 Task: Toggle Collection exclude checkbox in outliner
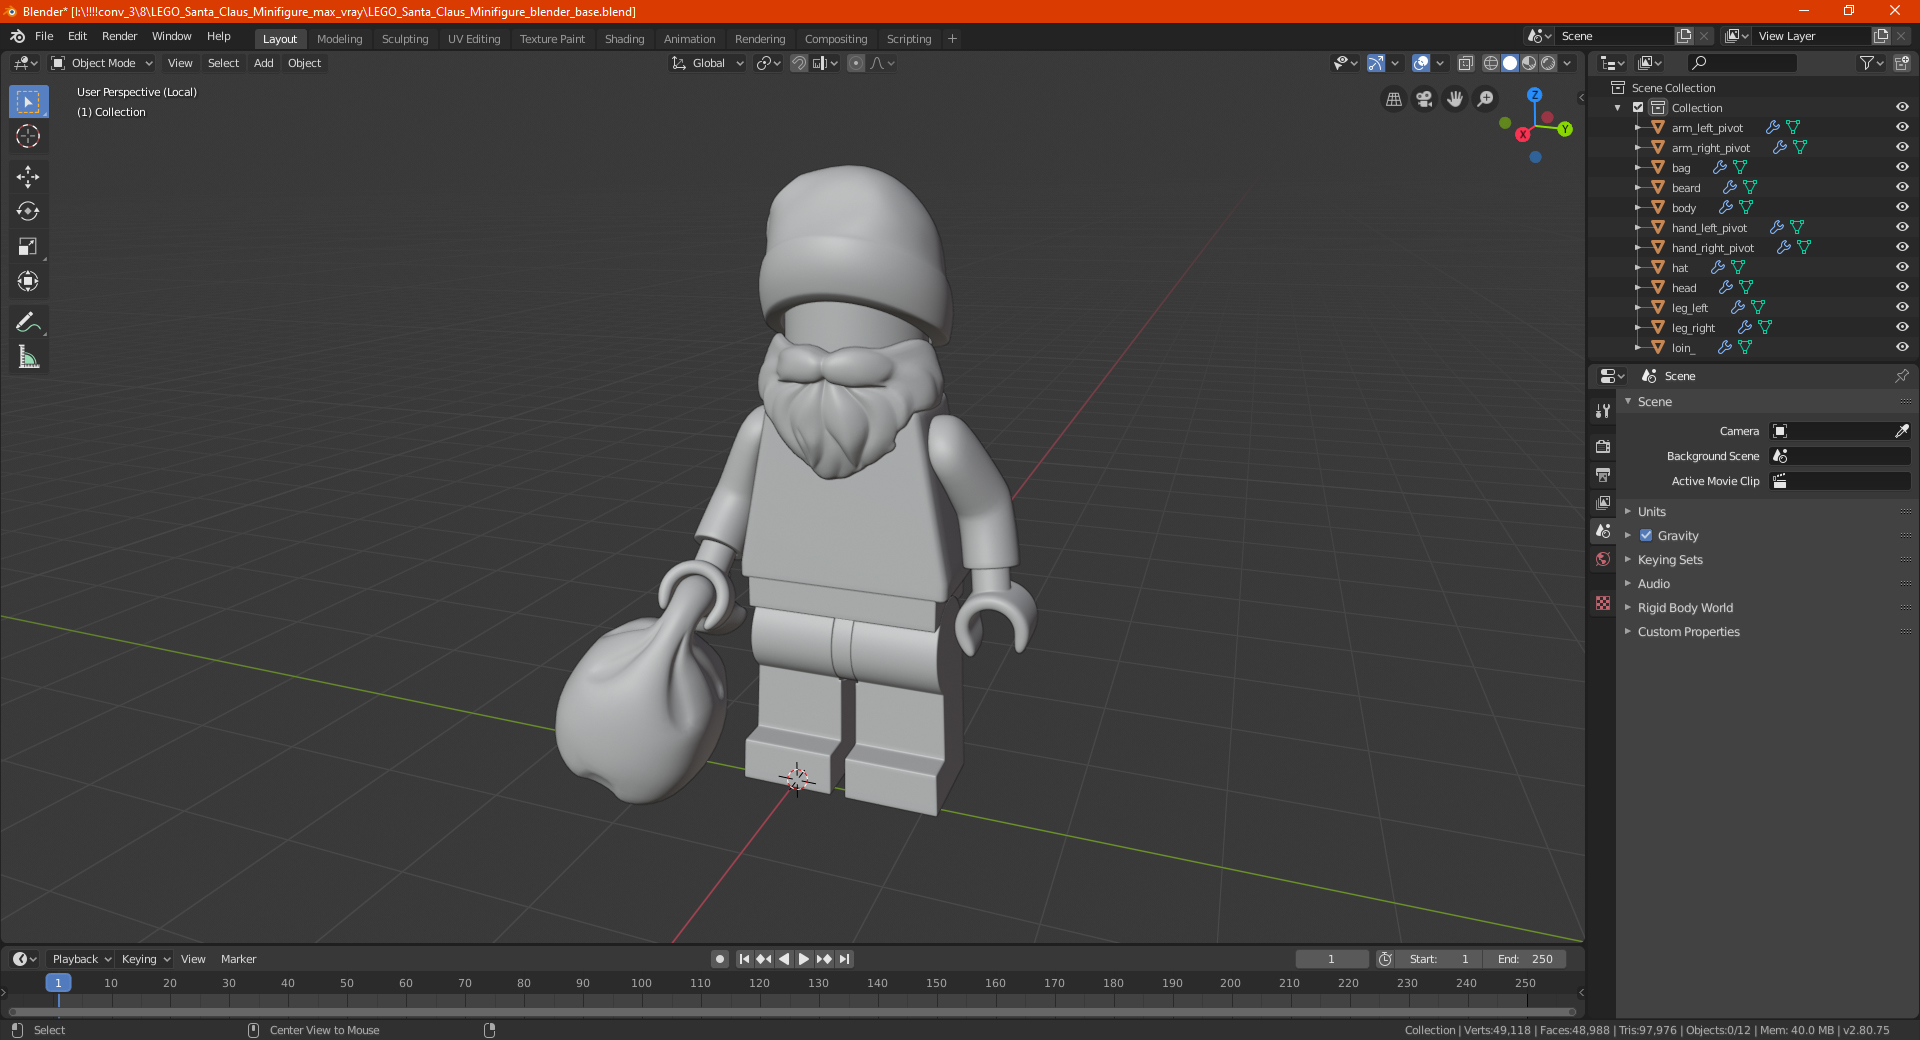coord(1638,108)
